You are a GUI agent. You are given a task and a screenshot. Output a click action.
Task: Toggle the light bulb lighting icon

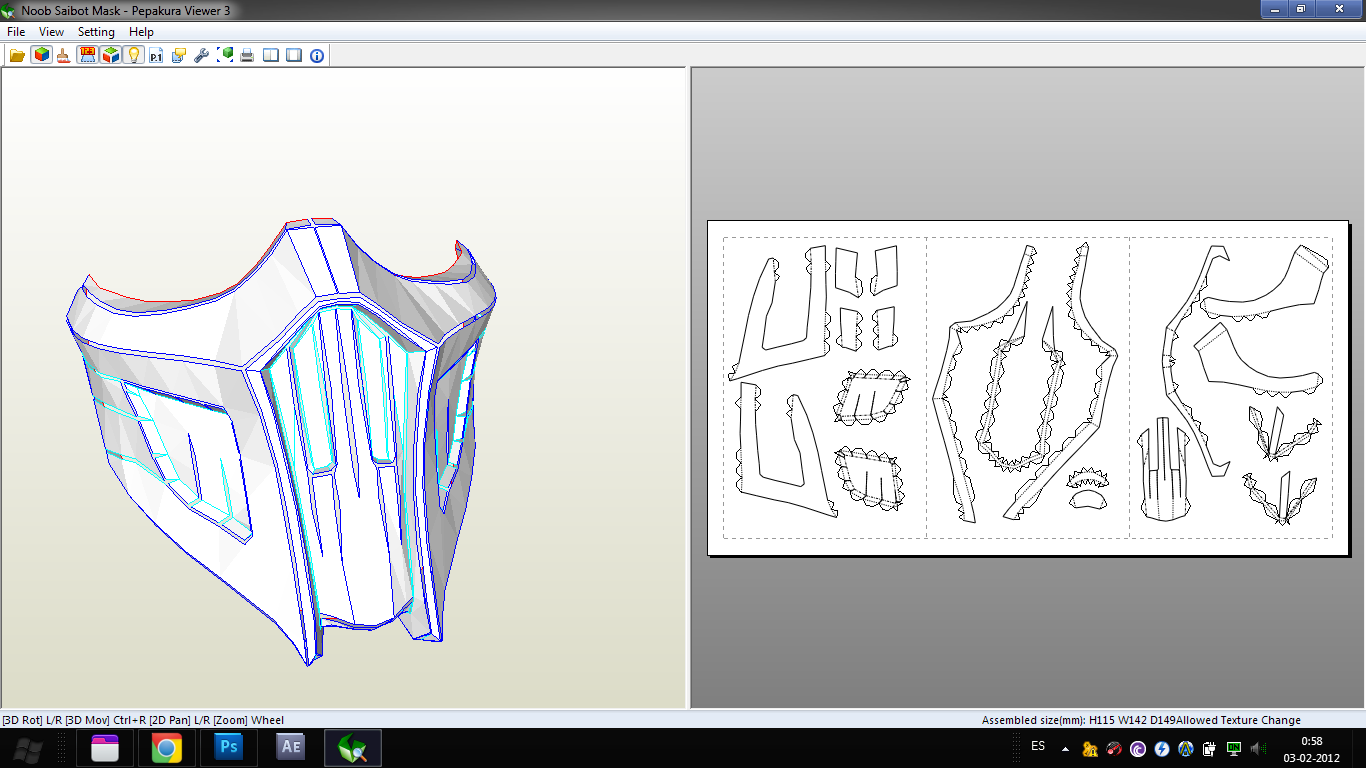pos(133,55)
